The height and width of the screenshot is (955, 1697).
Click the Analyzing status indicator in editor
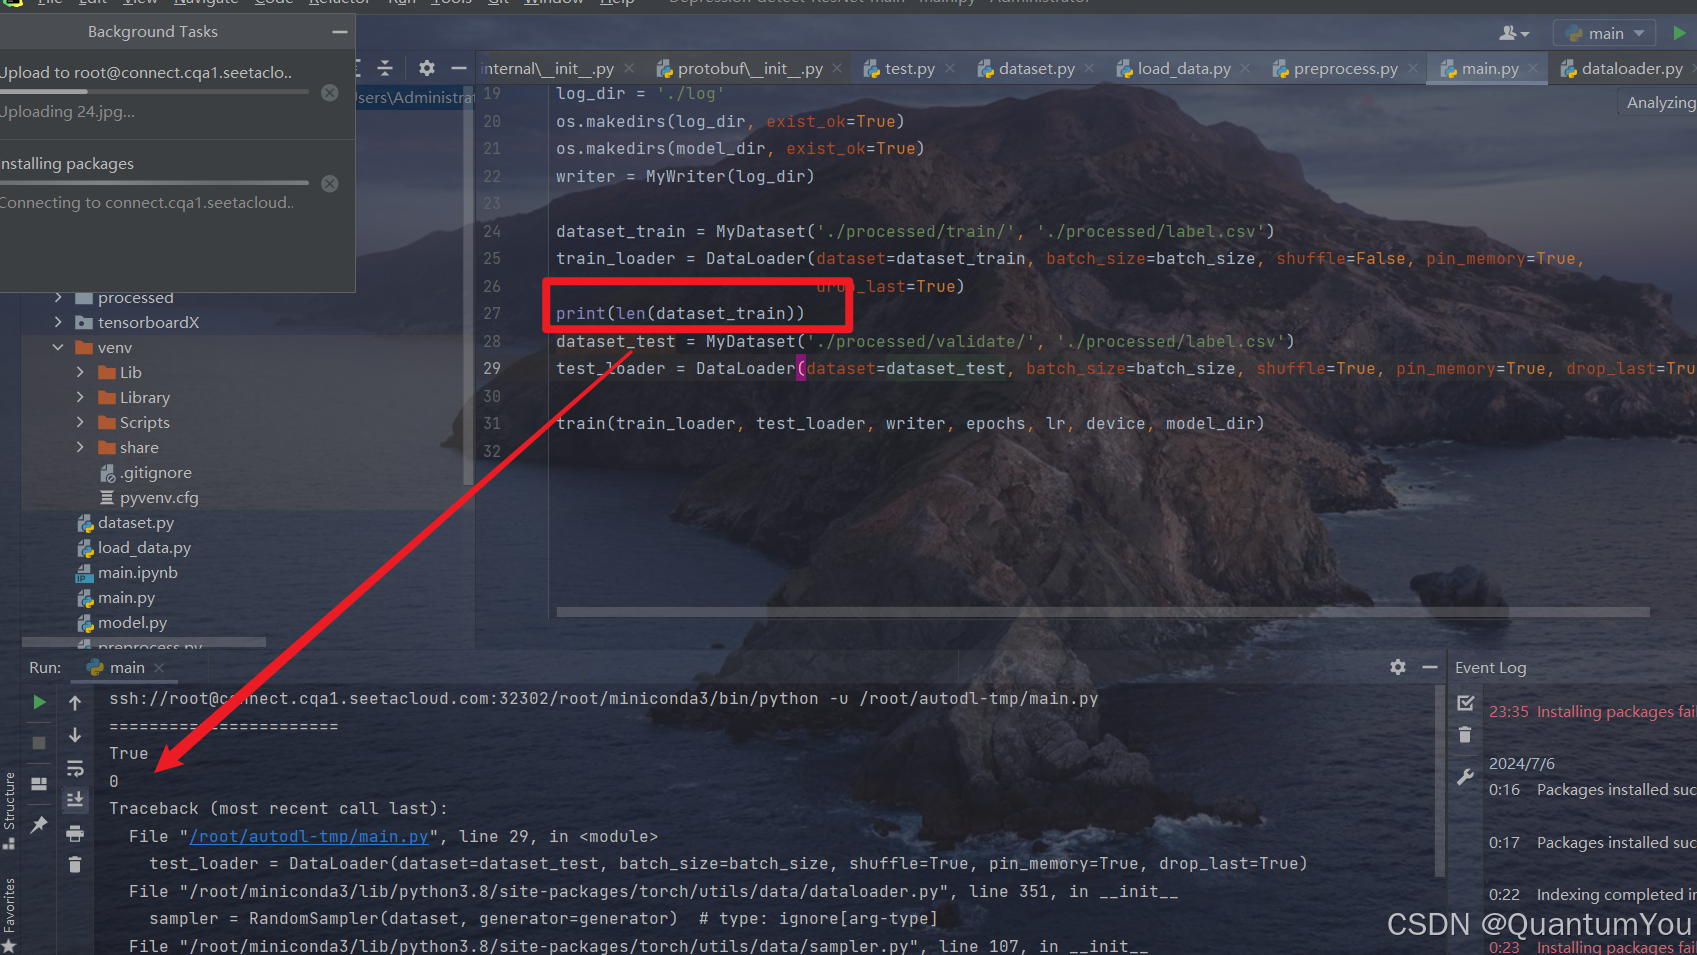1660,102
